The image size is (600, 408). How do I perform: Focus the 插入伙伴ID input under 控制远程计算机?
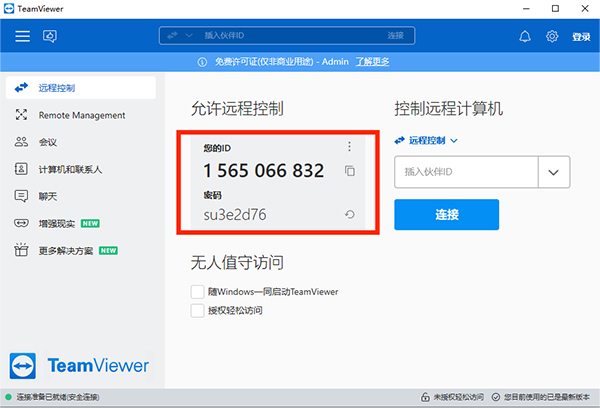(x=466, y=172)
